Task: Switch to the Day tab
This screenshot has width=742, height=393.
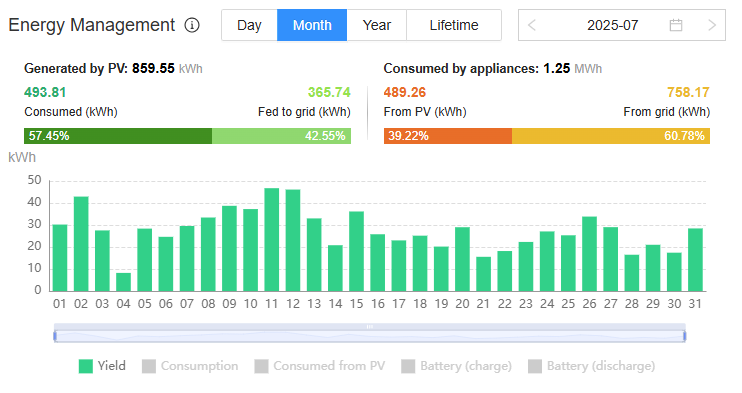Action: [249, 25]
